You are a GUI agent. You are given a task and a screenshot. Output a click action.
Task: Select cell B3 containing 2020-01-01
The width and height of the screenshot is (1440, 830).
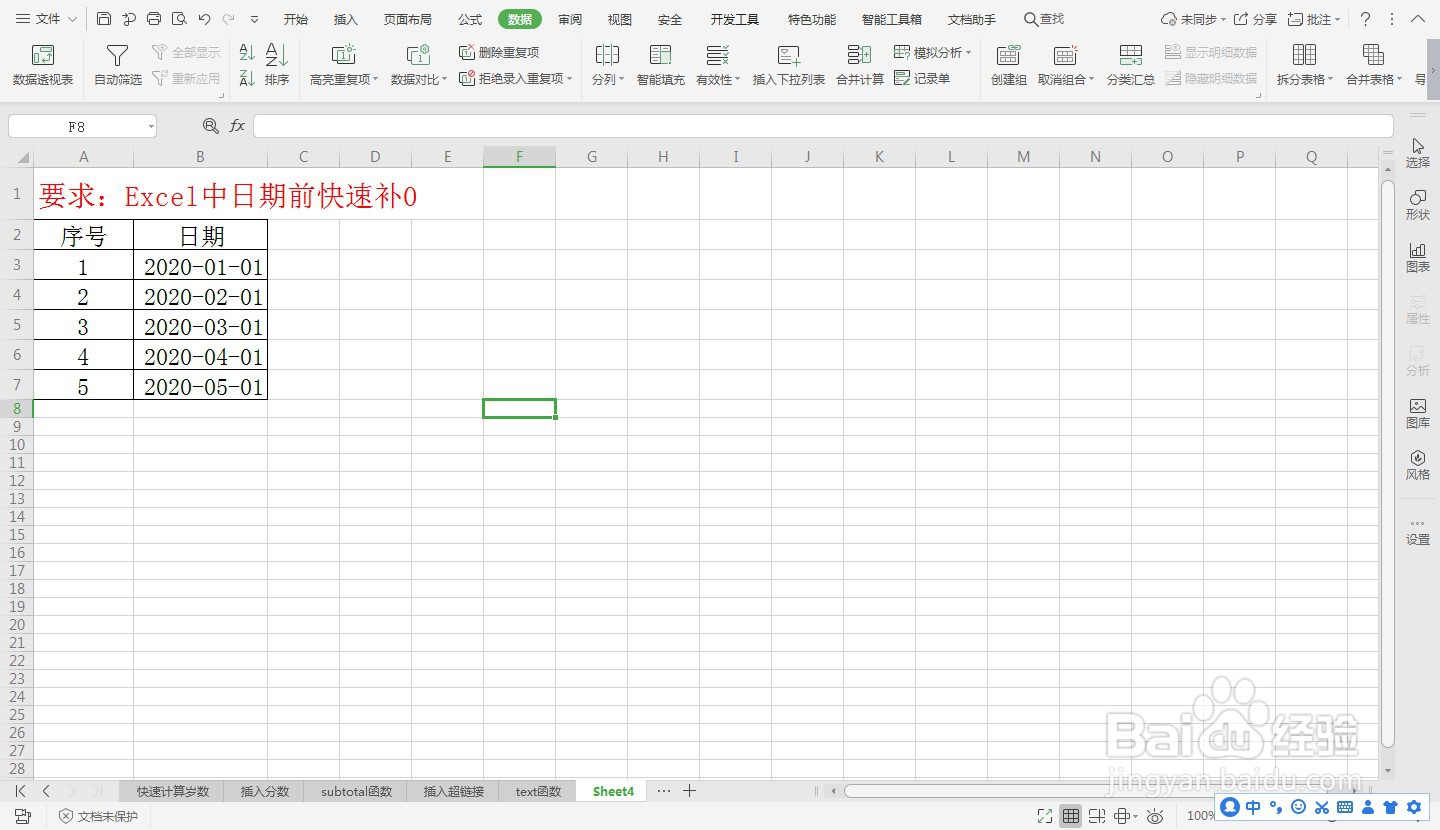[201, 266]
